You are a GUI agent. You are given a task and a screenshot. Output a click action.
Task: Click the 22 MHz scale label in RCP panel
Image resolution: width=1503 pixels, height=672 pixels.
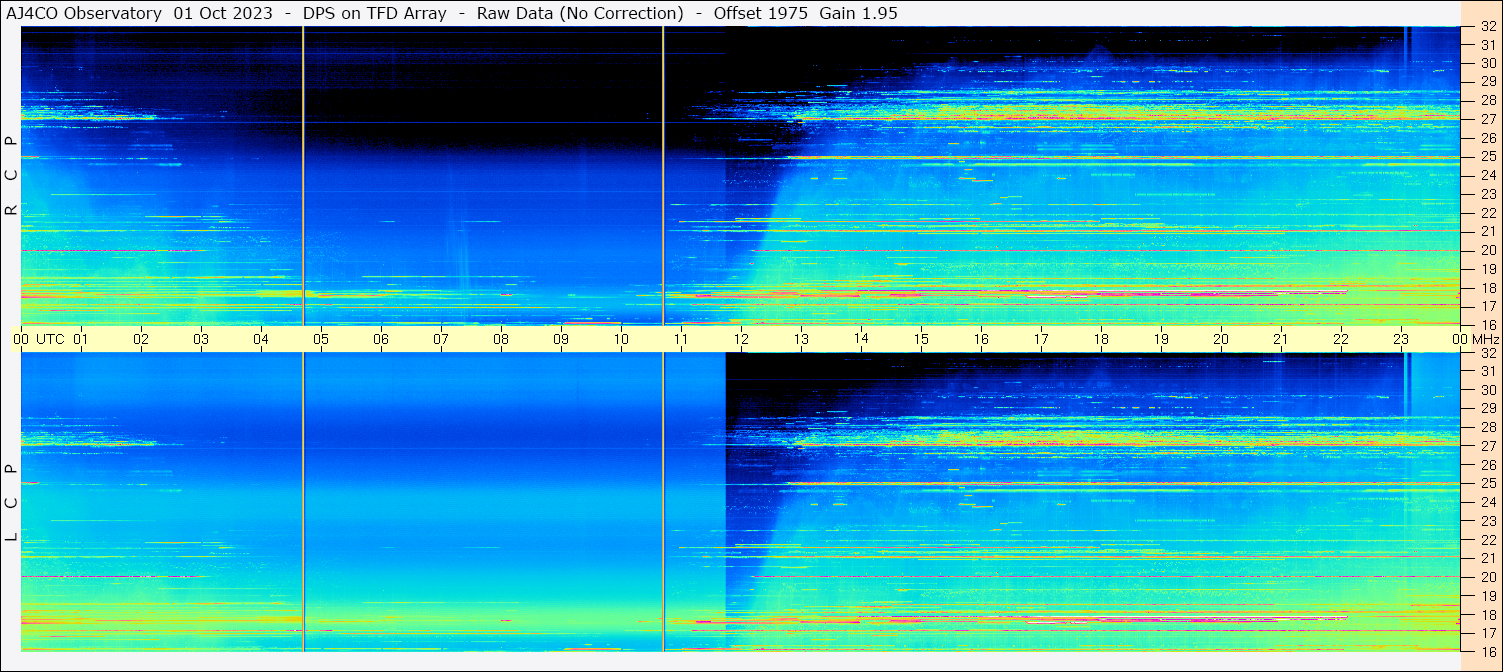1487,213
